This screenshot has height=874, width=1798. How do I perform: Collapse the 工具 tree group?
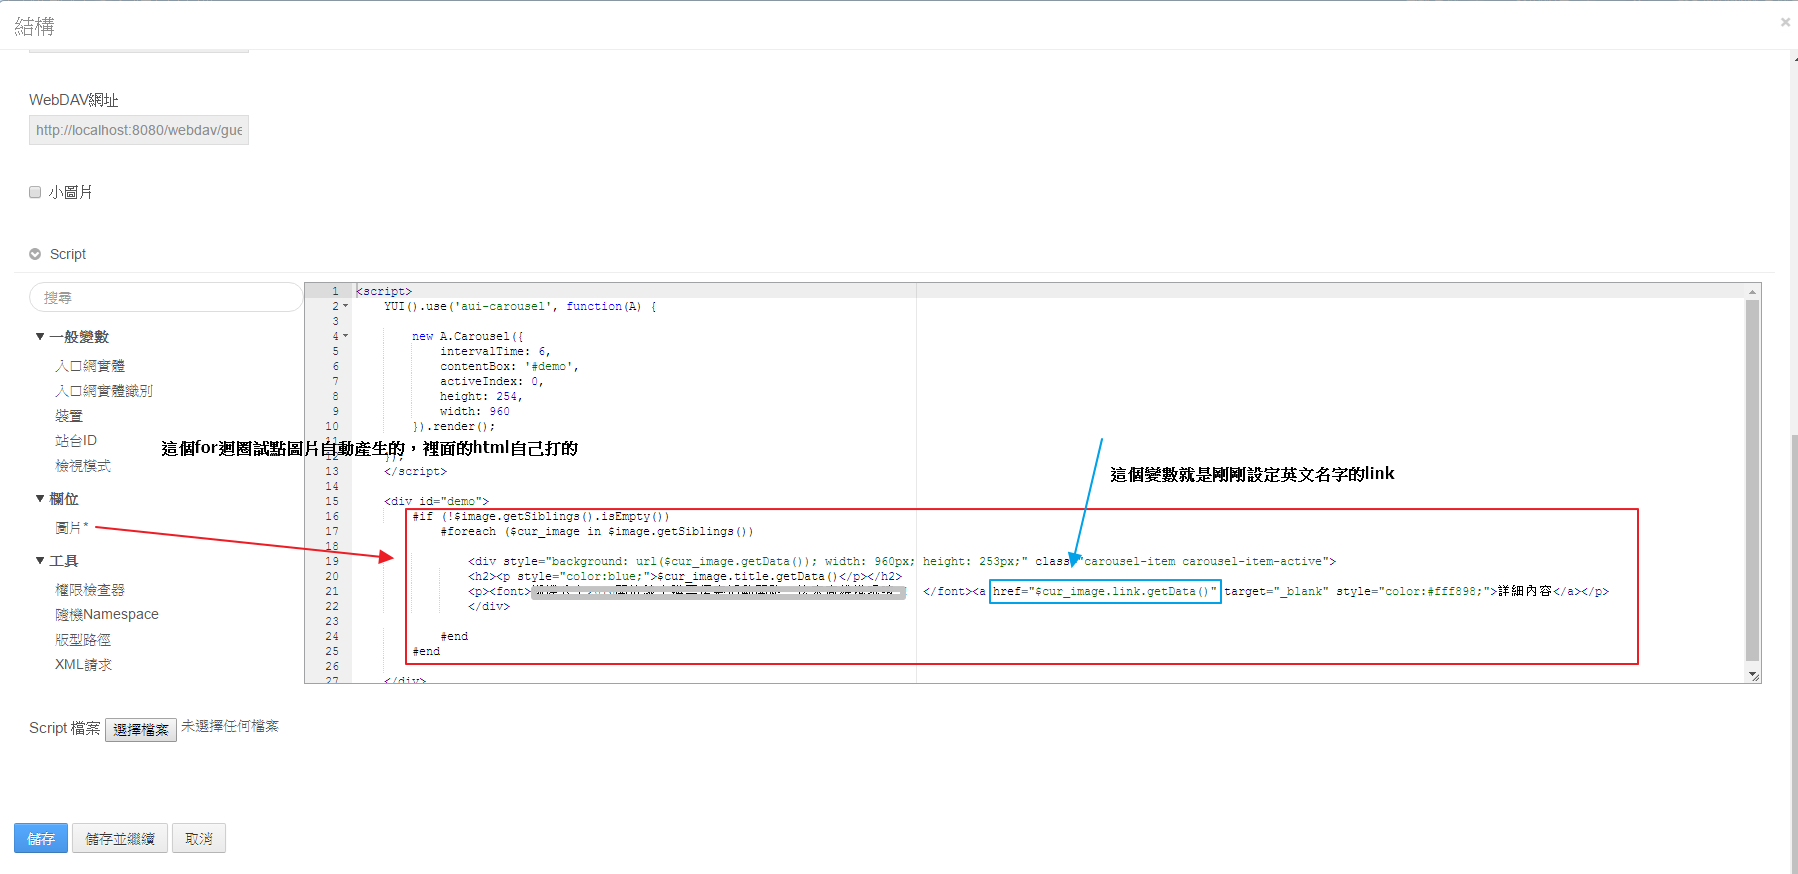pos(40,561)
